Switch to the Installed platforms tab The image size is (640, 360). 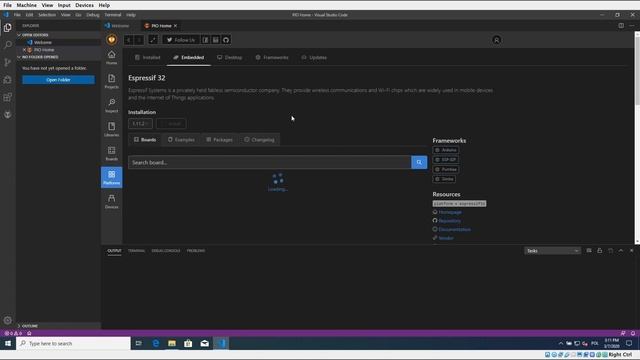pyautogui.click(x=148, y=58)
